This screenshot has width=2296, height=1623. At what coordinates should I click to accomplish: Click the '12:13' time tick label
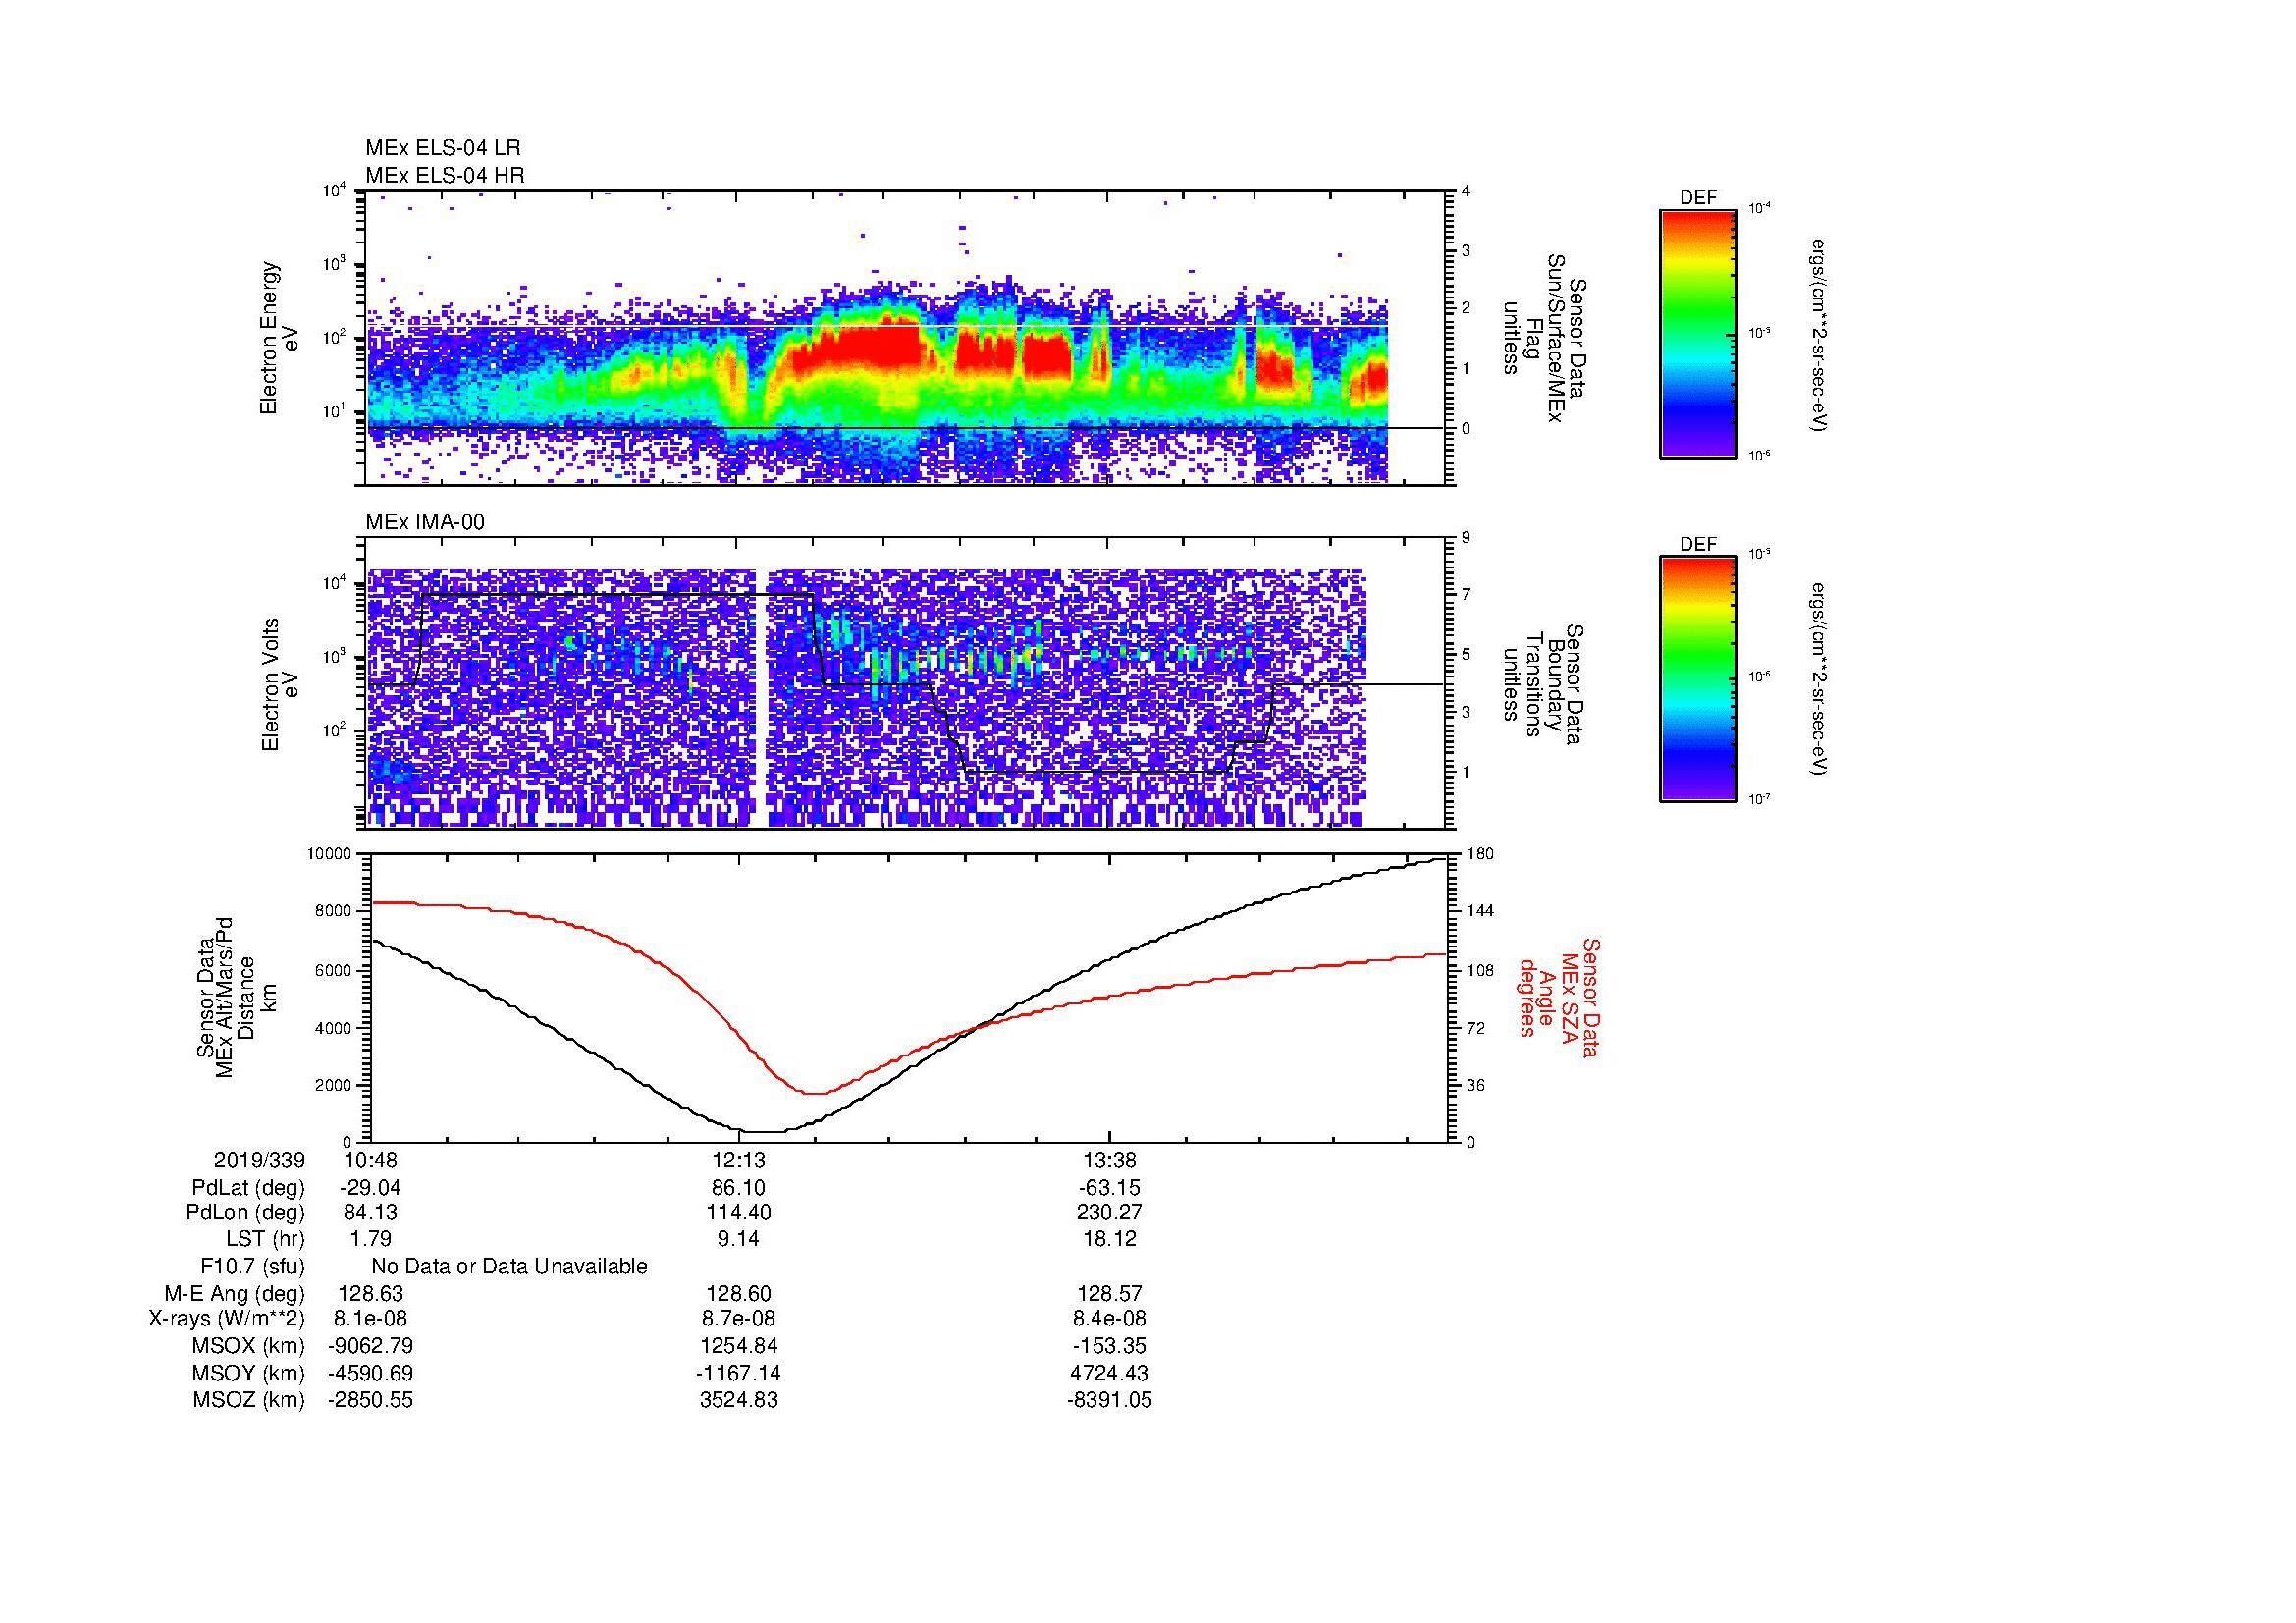pos(739,1161)
